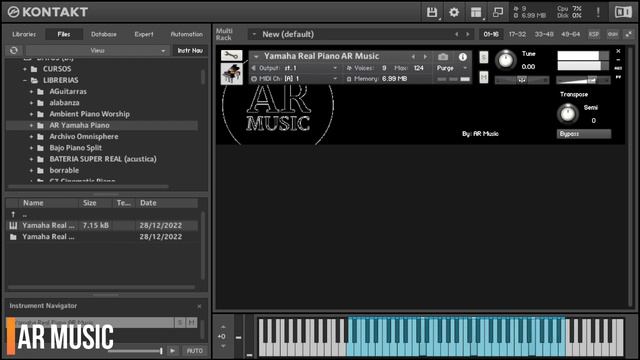Switch to the Database tab
Viewport: 640px width, 360px height.
(x=104, y=34)
